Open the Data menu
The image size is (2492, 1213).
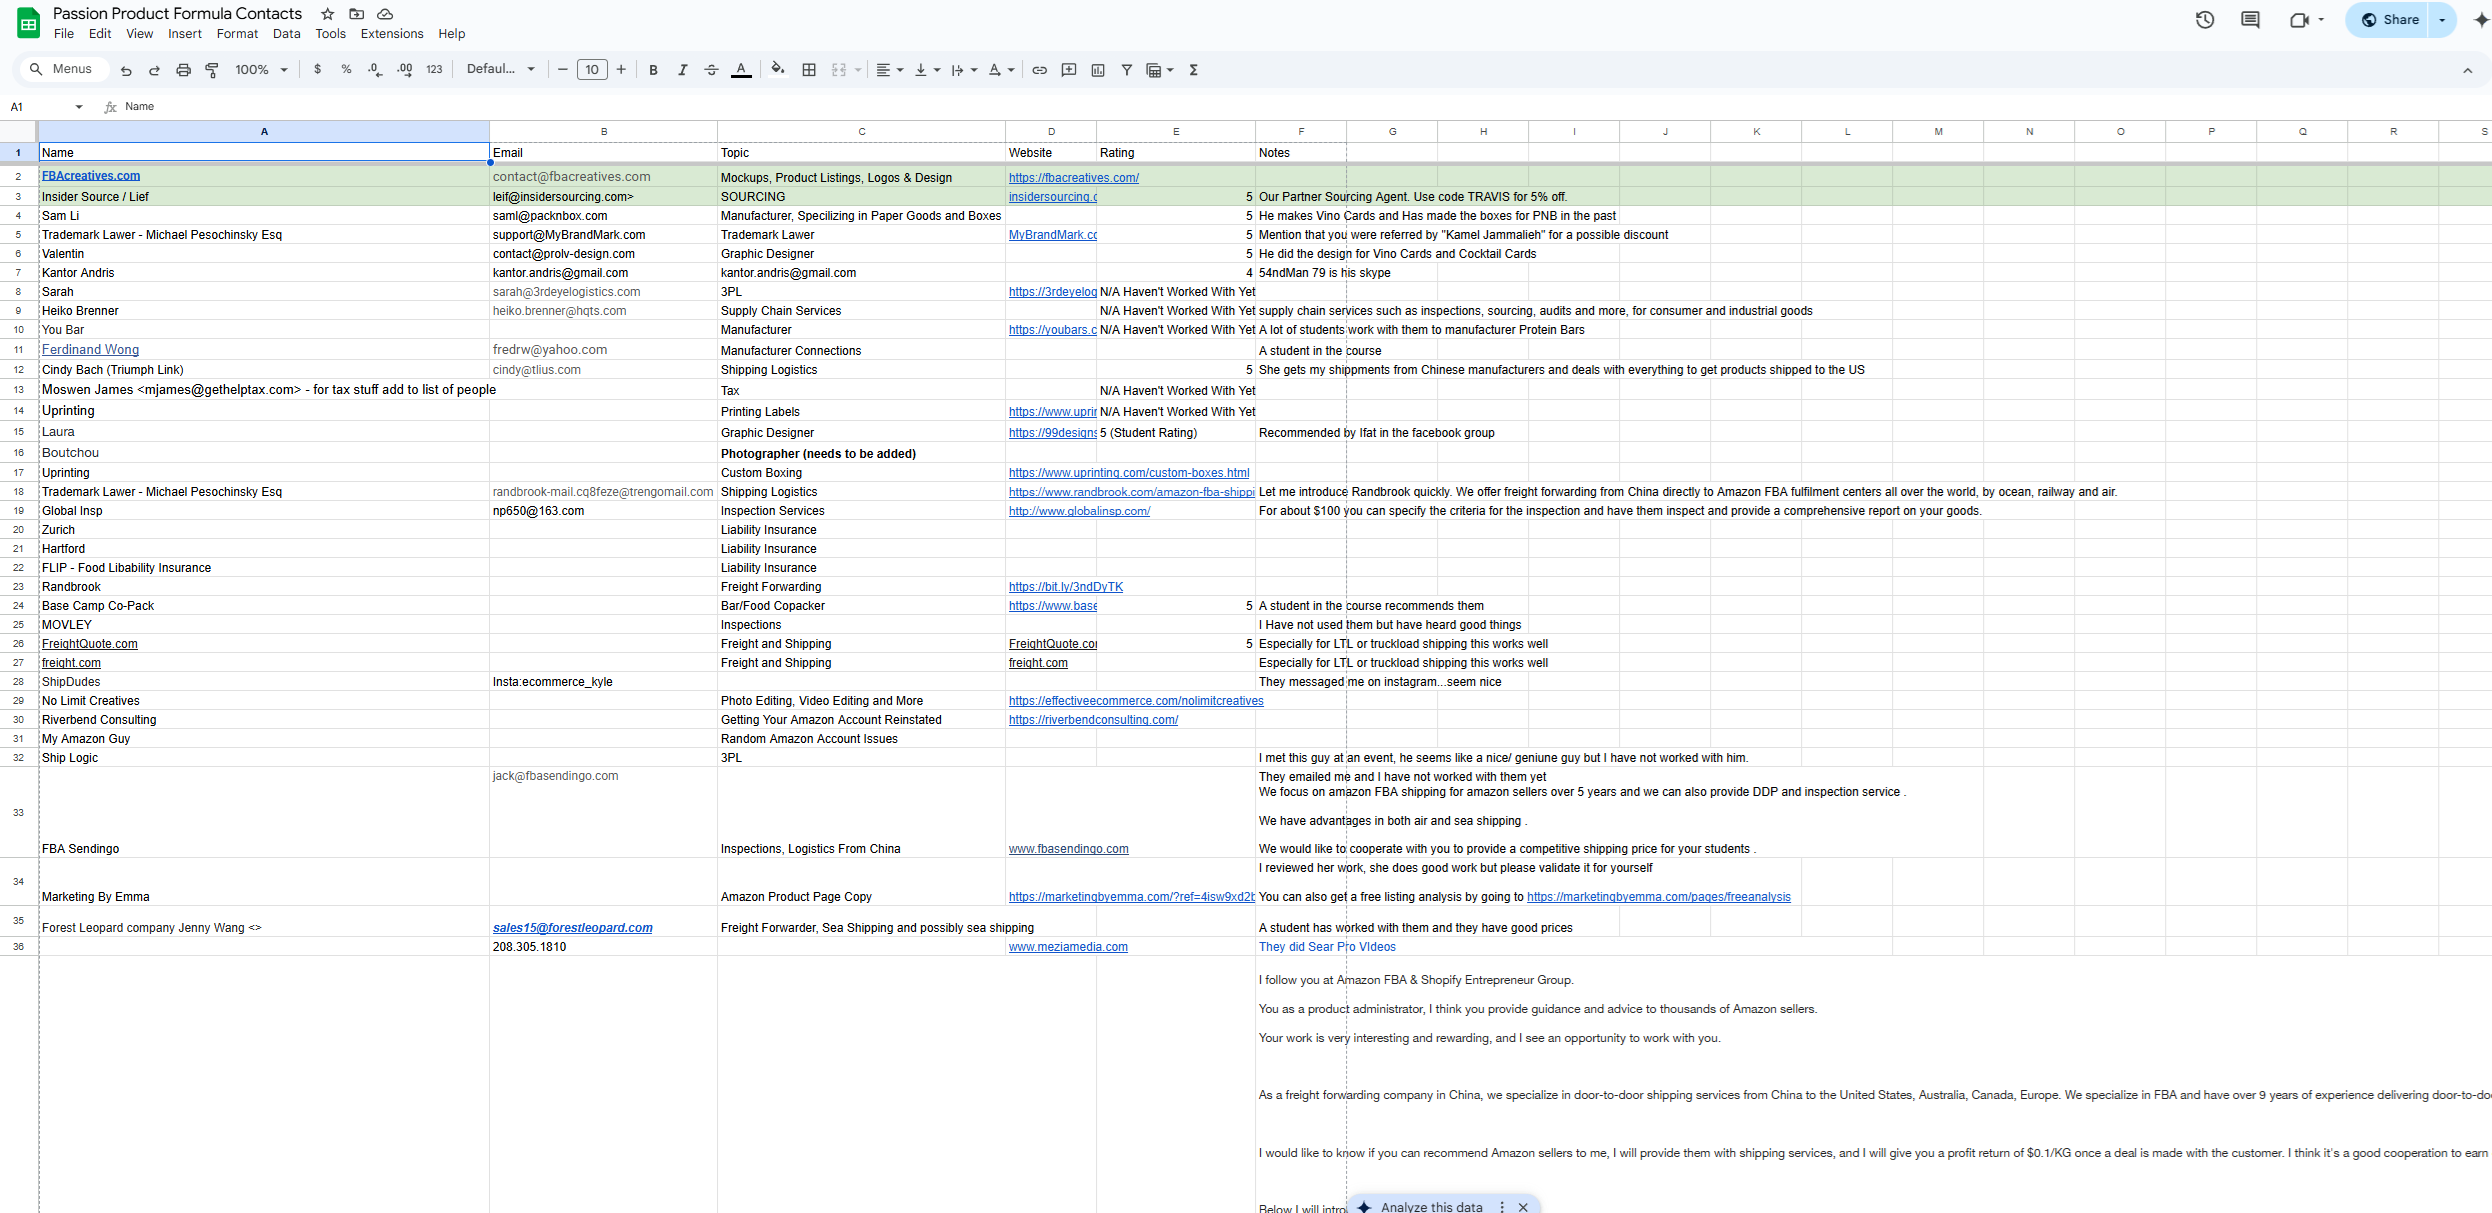[286, 34]
